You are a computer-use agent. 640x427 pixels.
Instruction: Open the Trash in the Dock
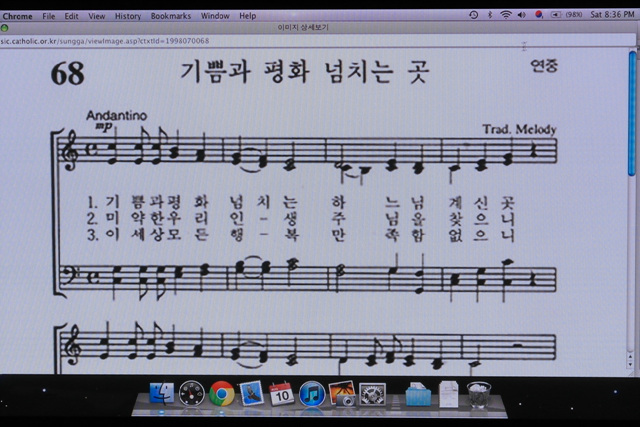tap(478, 395)
